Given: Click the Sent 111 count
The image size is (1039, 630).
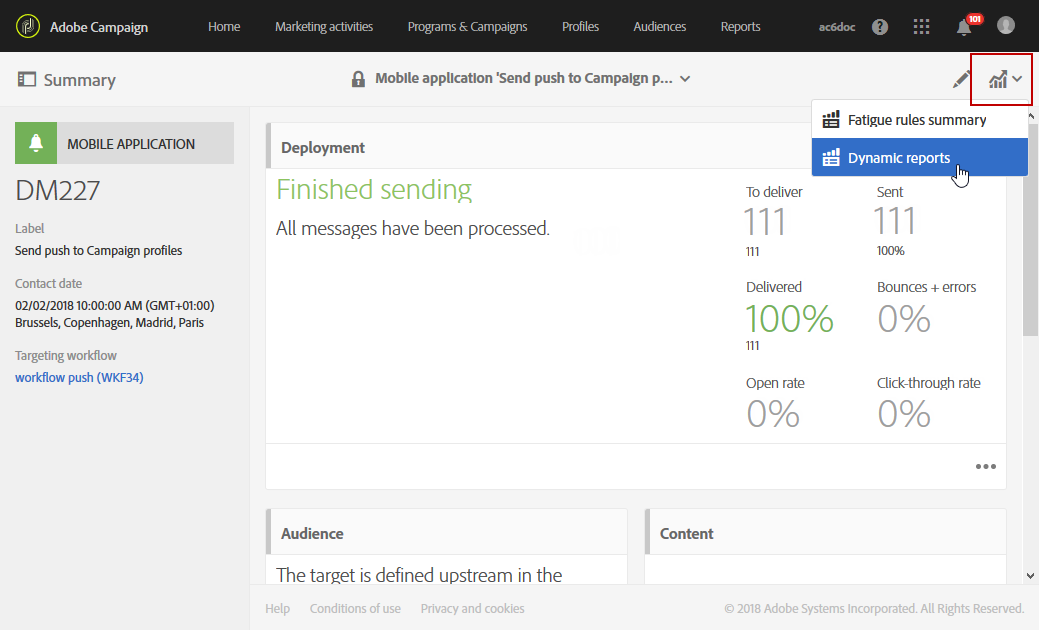Looking at the screenshot, I should [895, 221].
